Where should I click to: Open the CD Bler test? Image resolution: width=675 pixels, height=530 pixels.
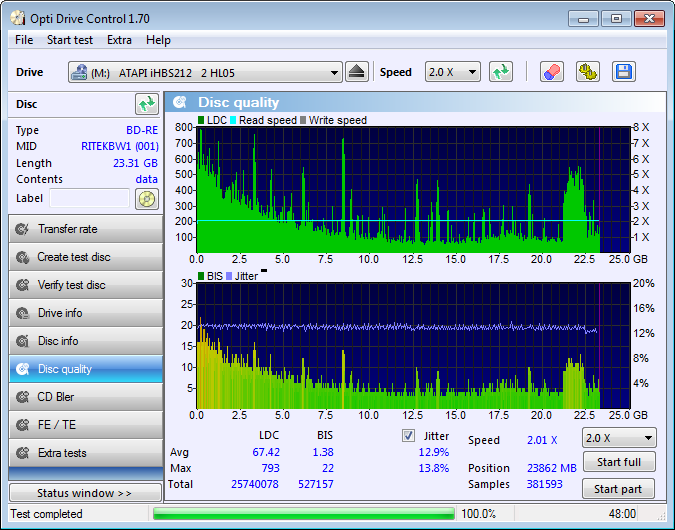(x=86, y=397)
